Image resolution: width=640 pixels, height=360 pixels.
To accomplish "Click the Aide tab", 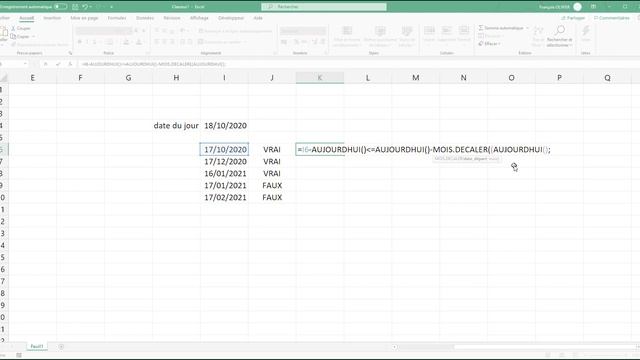I will point(258,18).
